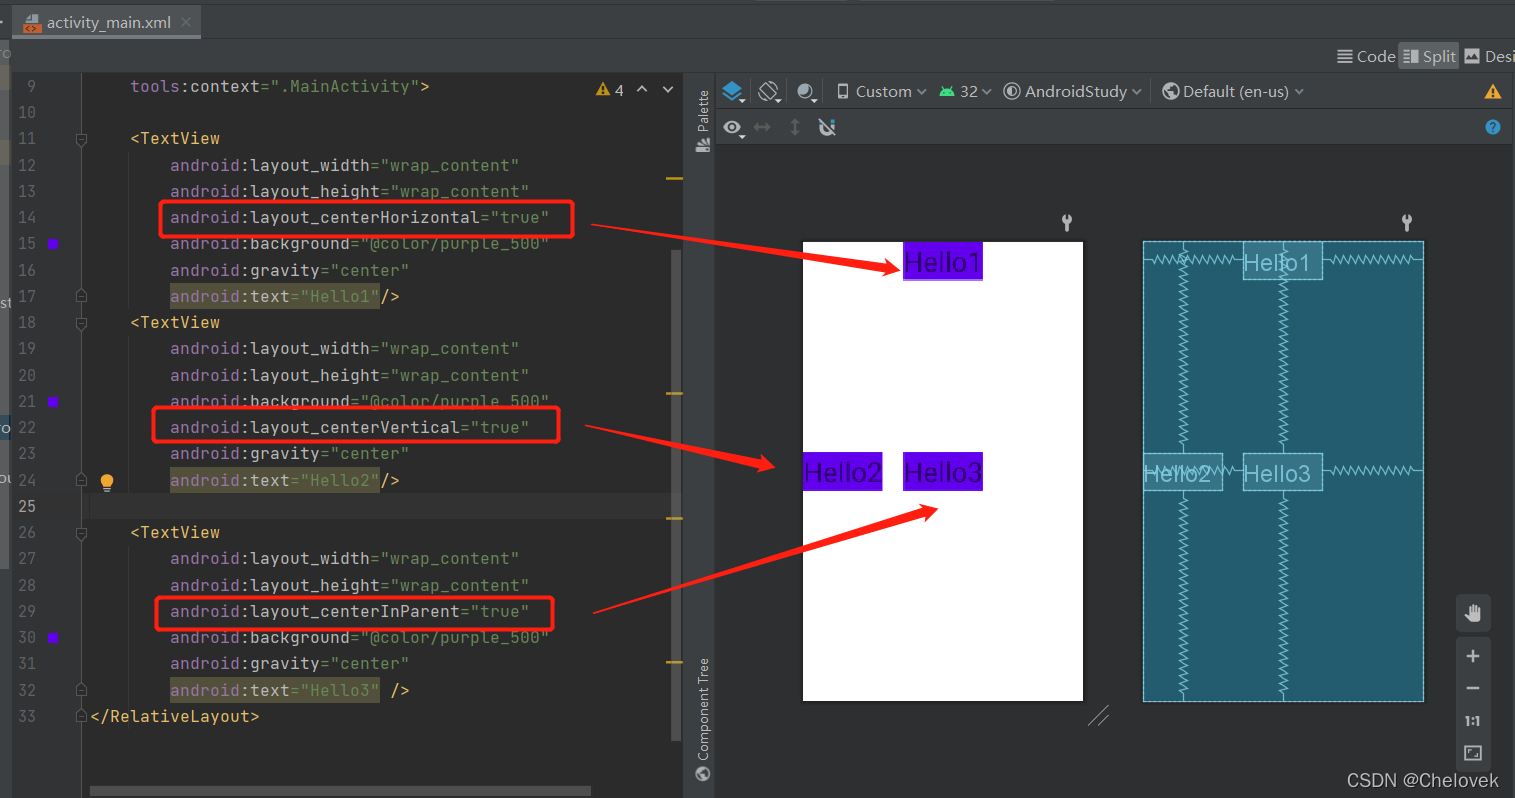Image resolution: width=1515 pixels, height=798 pixels.
Task: Click the wrench icon above the design preview
Action: [x=1066, y=222]
